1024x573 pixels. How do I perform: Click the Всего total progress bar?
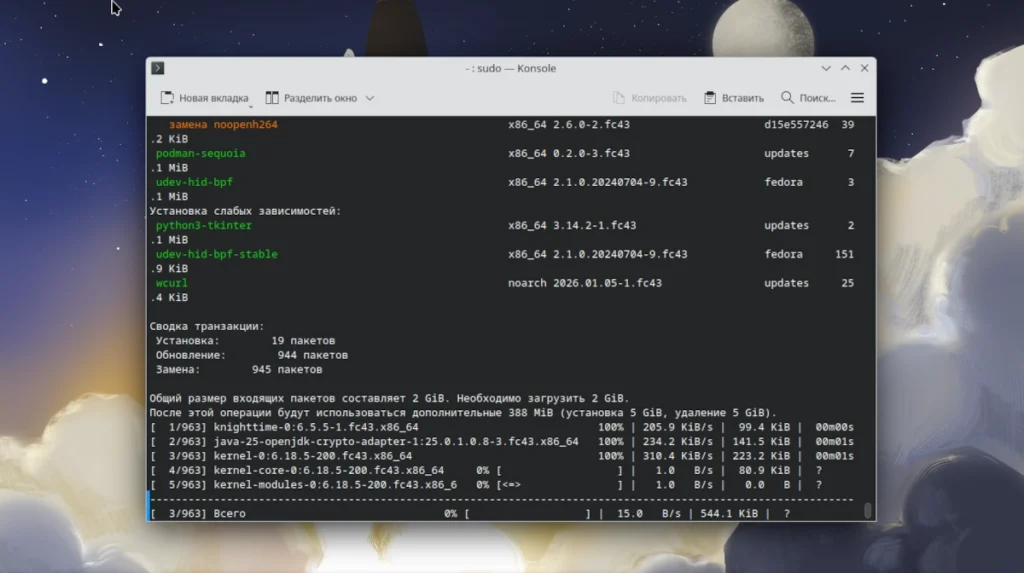tap(528, 514)
